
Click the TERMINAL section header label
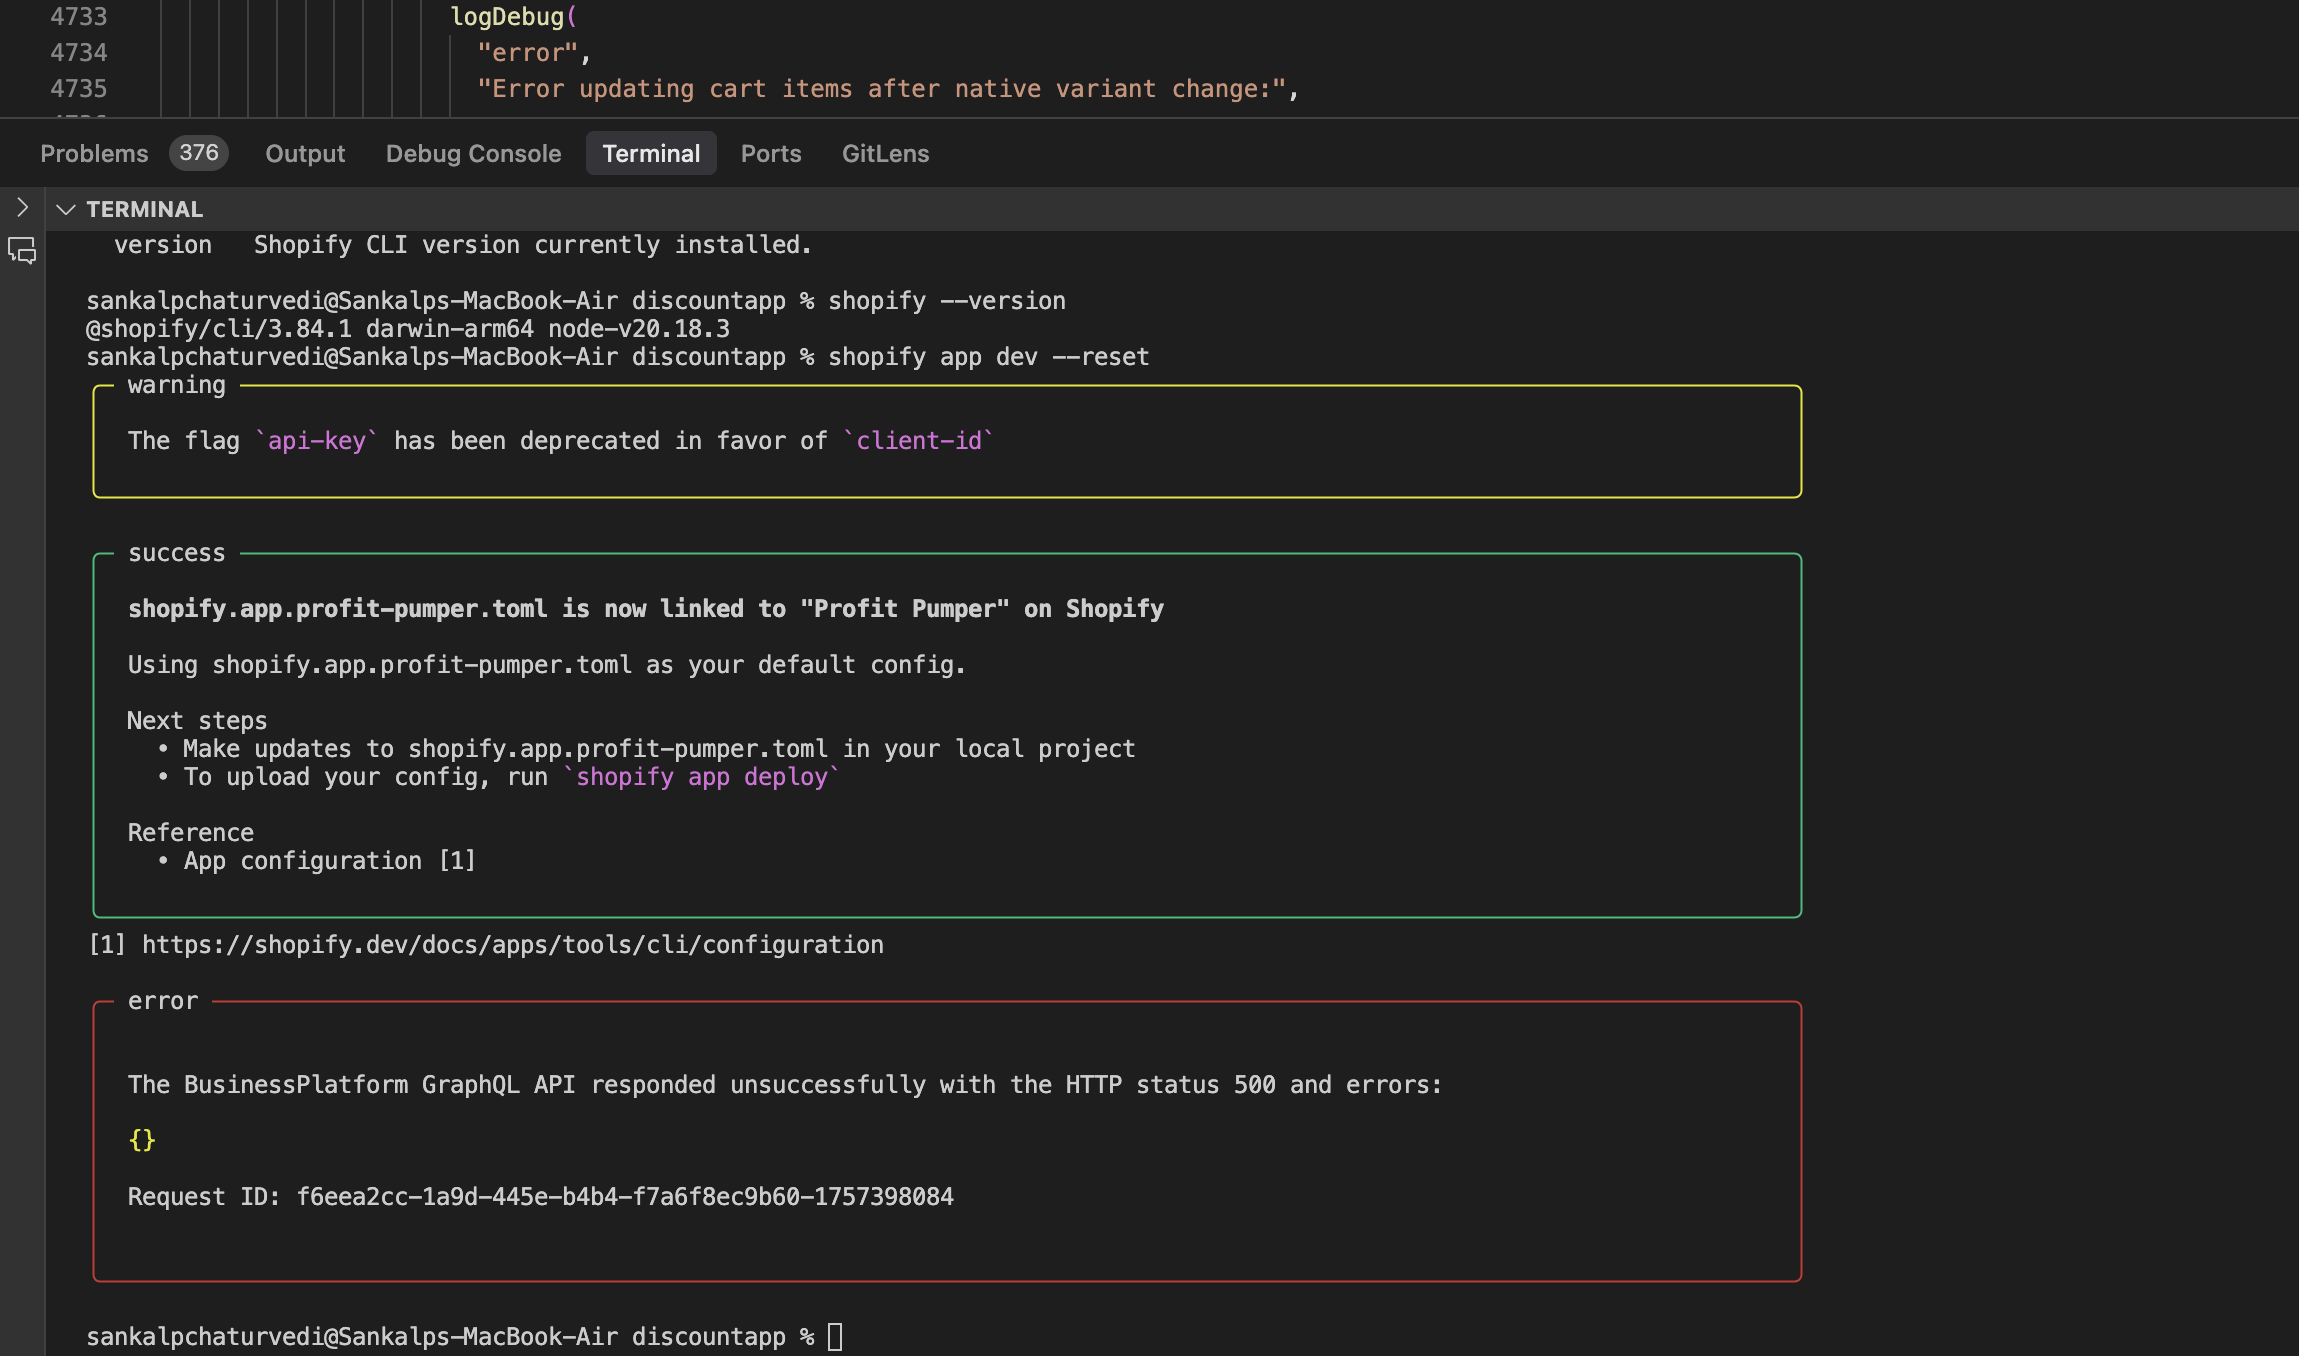(144, 209)
